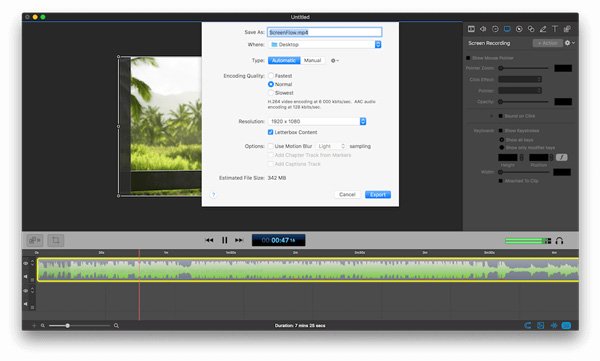Open the Screen Recording properties tab icon

click(507, 29)
